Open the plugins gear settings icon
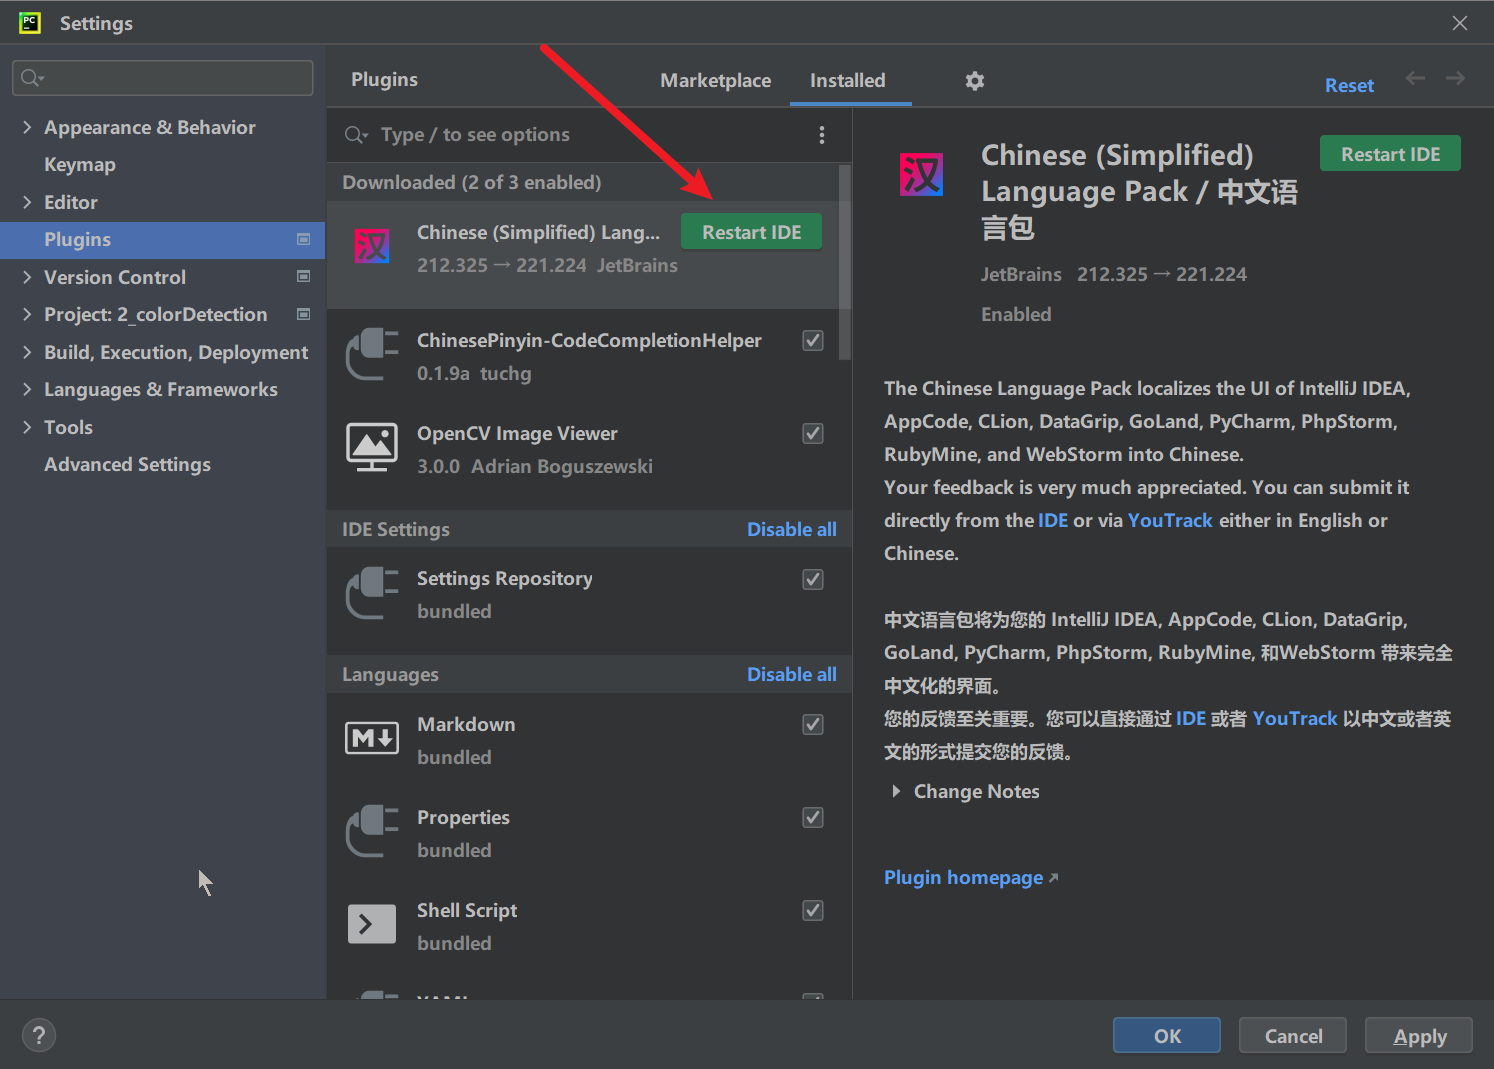Screen dimensions: 1494x1069 975,81
